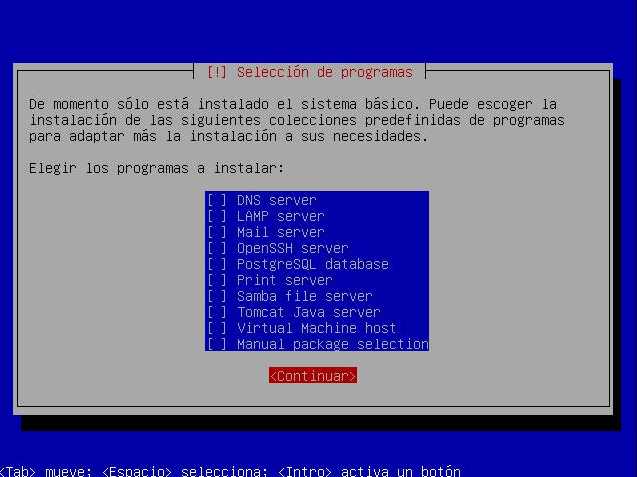Enable Virtual Machine host checkbox
The height and width of the screenshot is (477, 637).
(x=217, y=328)
